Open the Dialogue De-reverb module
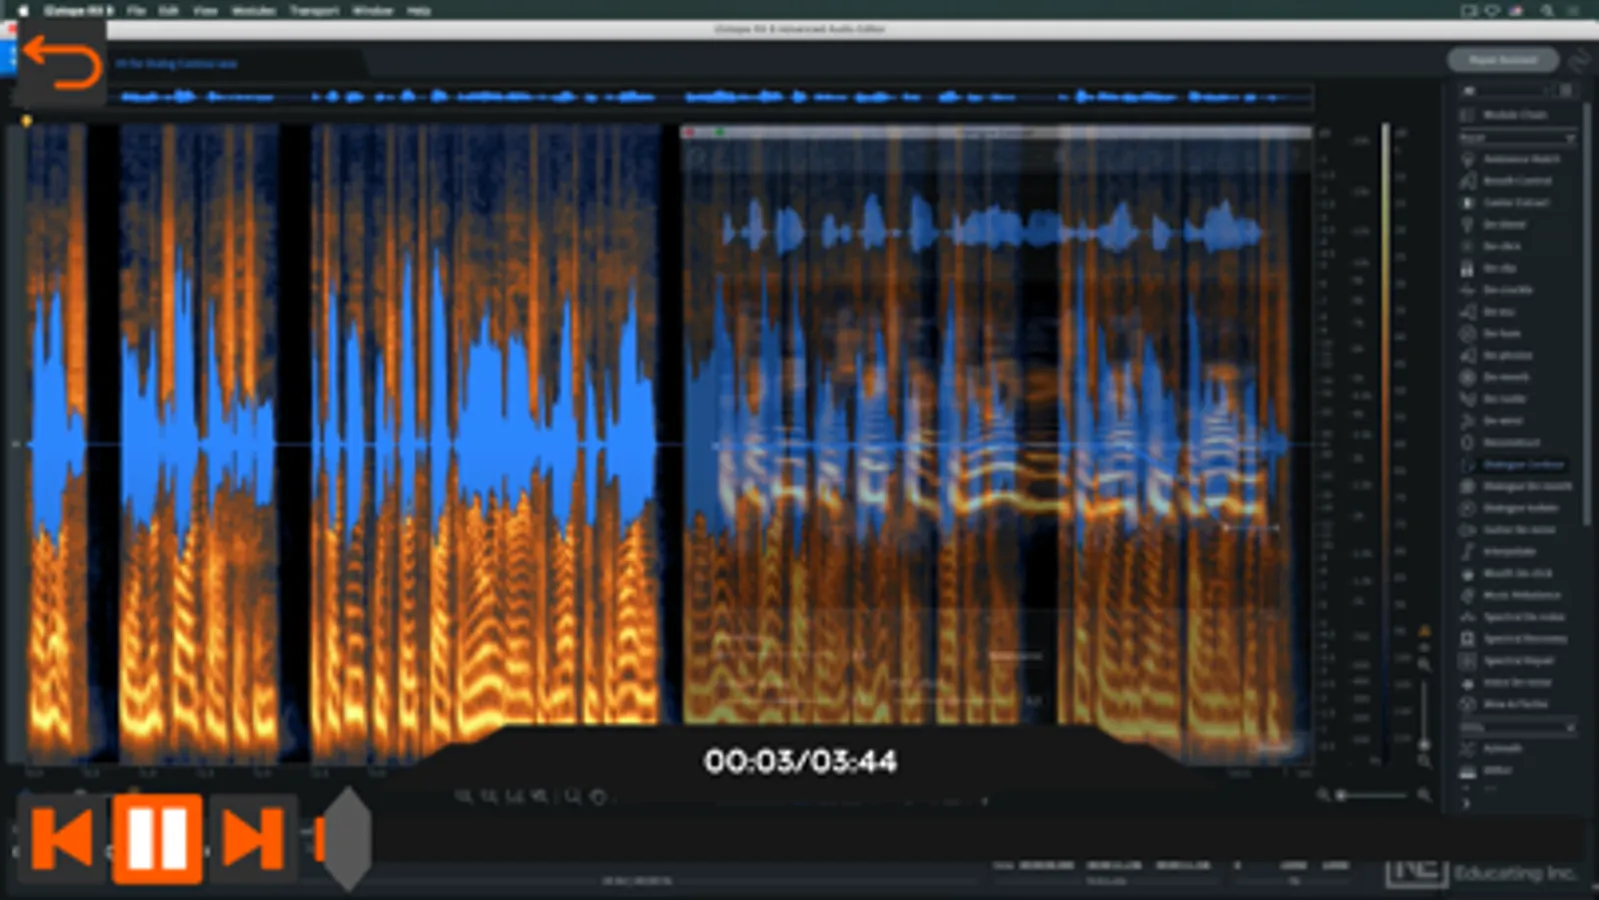The height and width of the screenshot is (900, 1599). pyautogui.click(x=1518, y=487)
